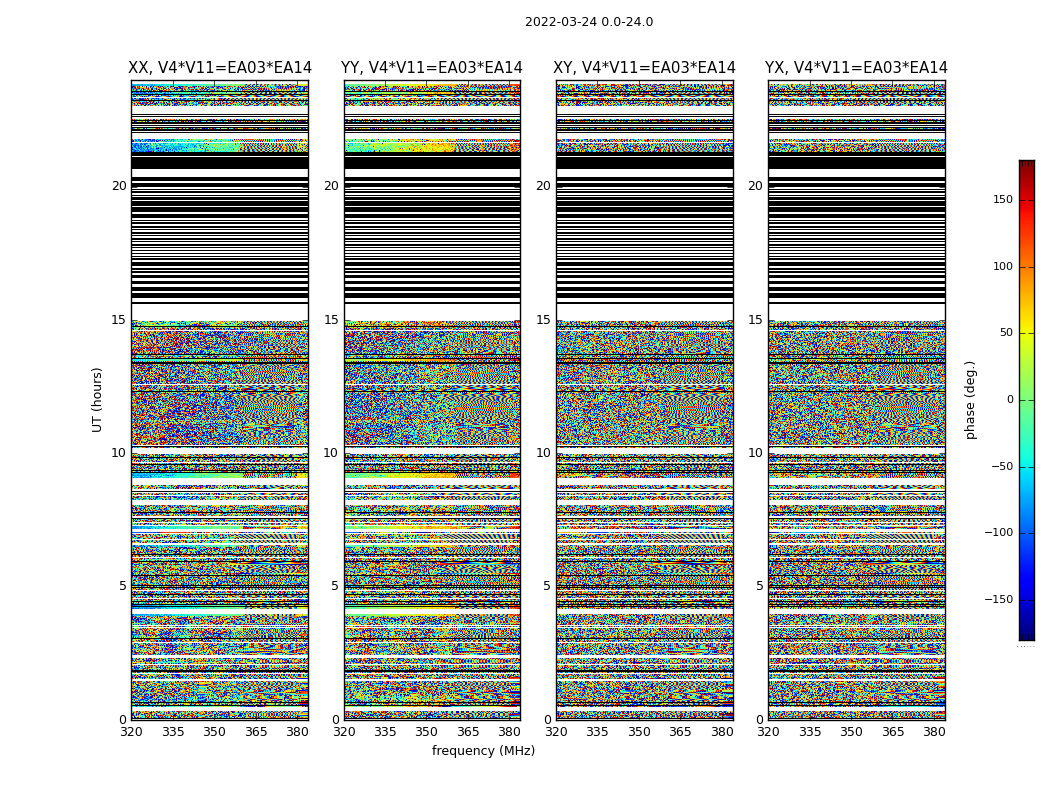Click the 150 colorbar tick label
Screen dimensions: 1050x800
pos(1002,199)
